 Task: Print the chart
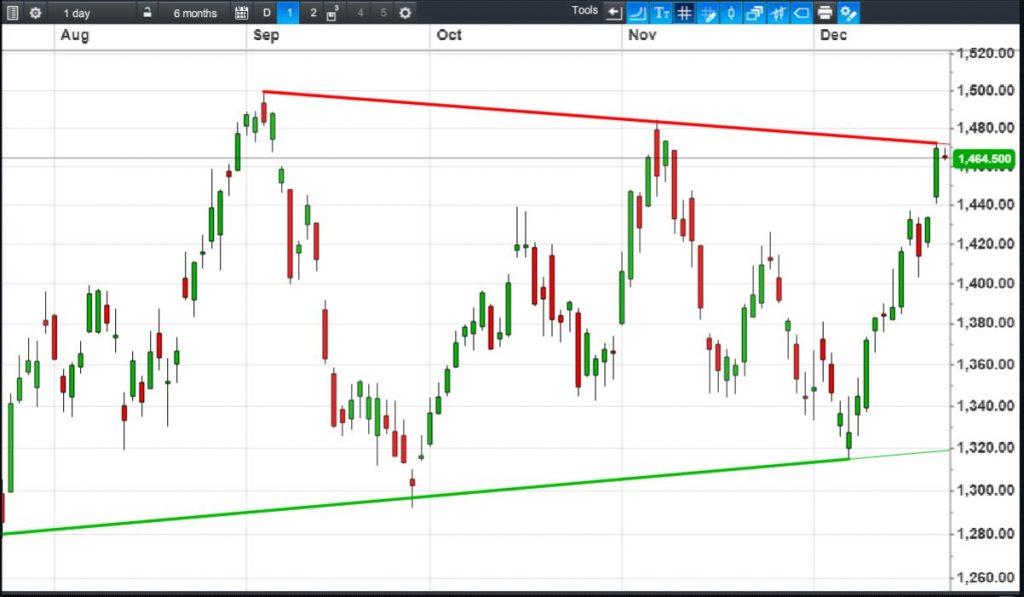click(825, 12)
